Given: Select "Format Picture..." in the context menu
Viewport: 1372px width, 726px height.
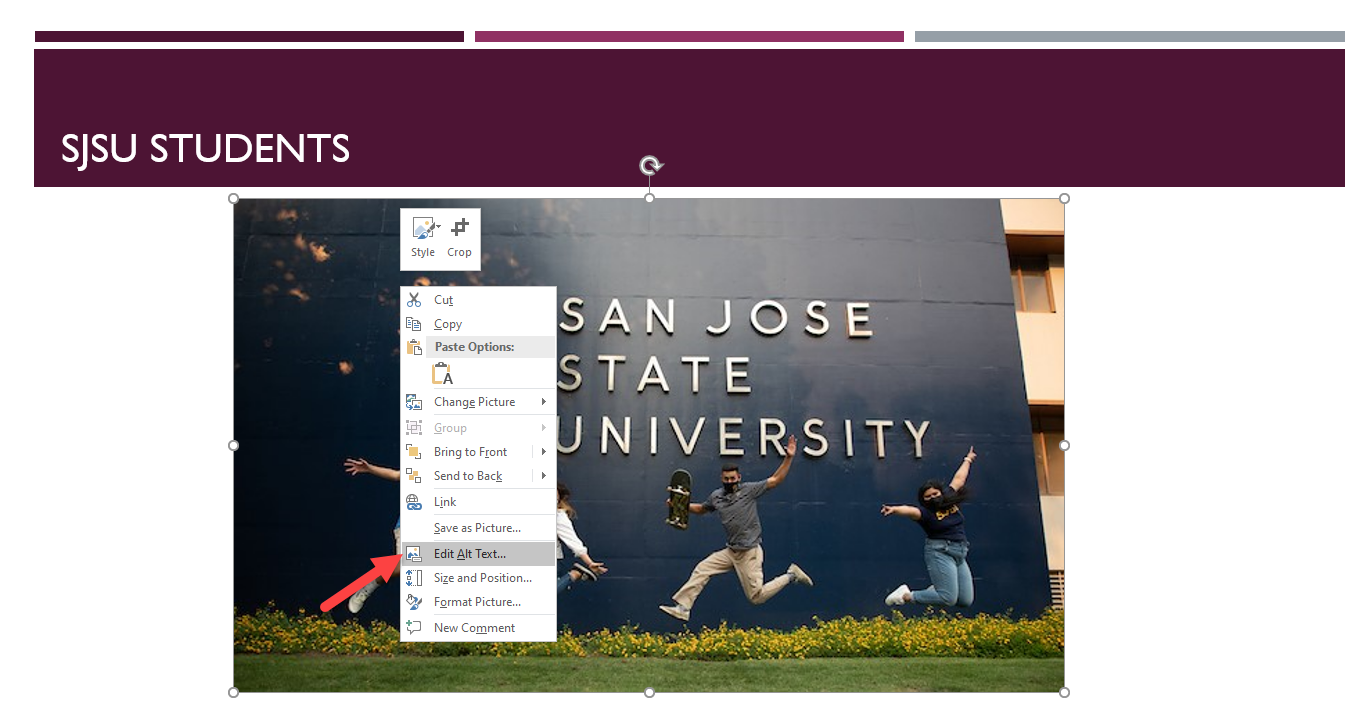Looking at the screenshot, I should [x=477, y=601].
